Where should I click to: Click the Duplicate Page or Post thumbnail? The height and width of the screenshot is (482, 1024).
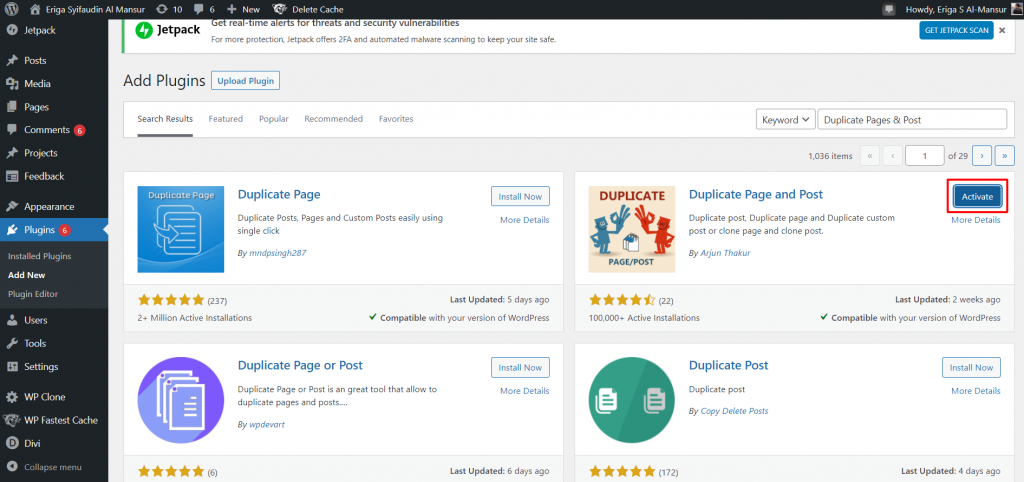181,400
